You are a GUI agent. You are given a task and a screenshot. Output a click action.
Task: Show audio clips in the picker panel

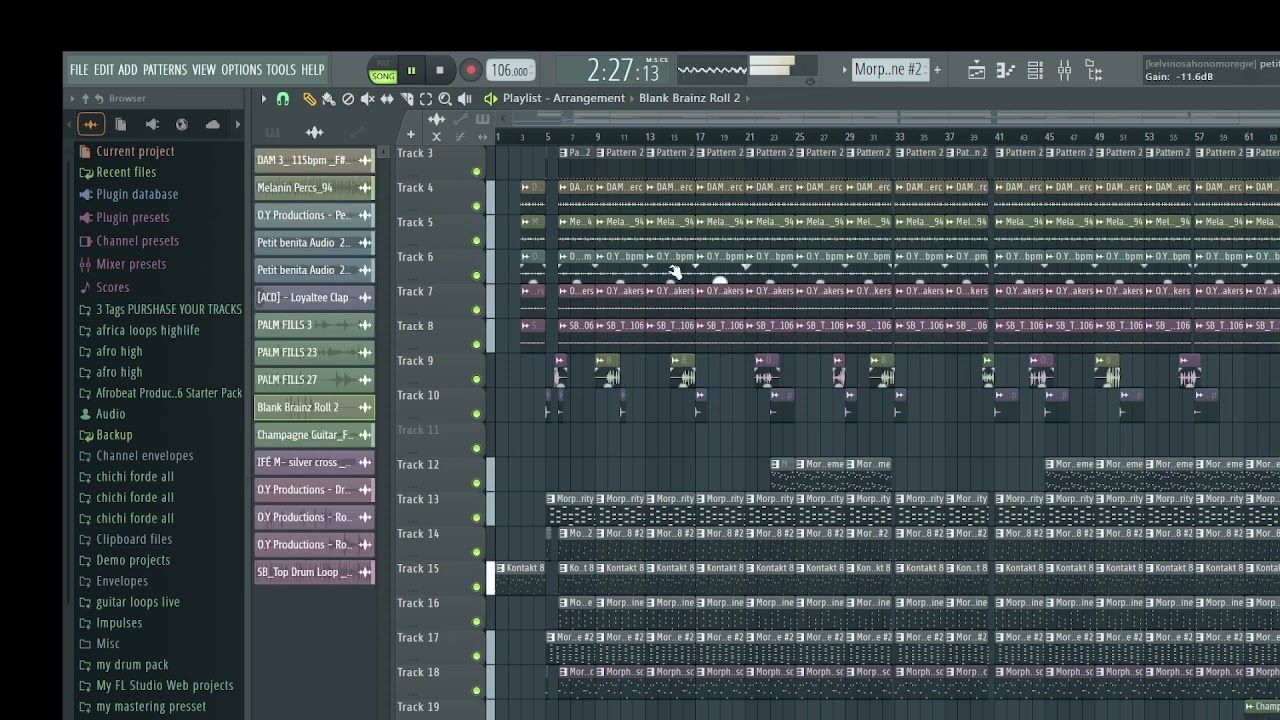(x=315, y=133)
